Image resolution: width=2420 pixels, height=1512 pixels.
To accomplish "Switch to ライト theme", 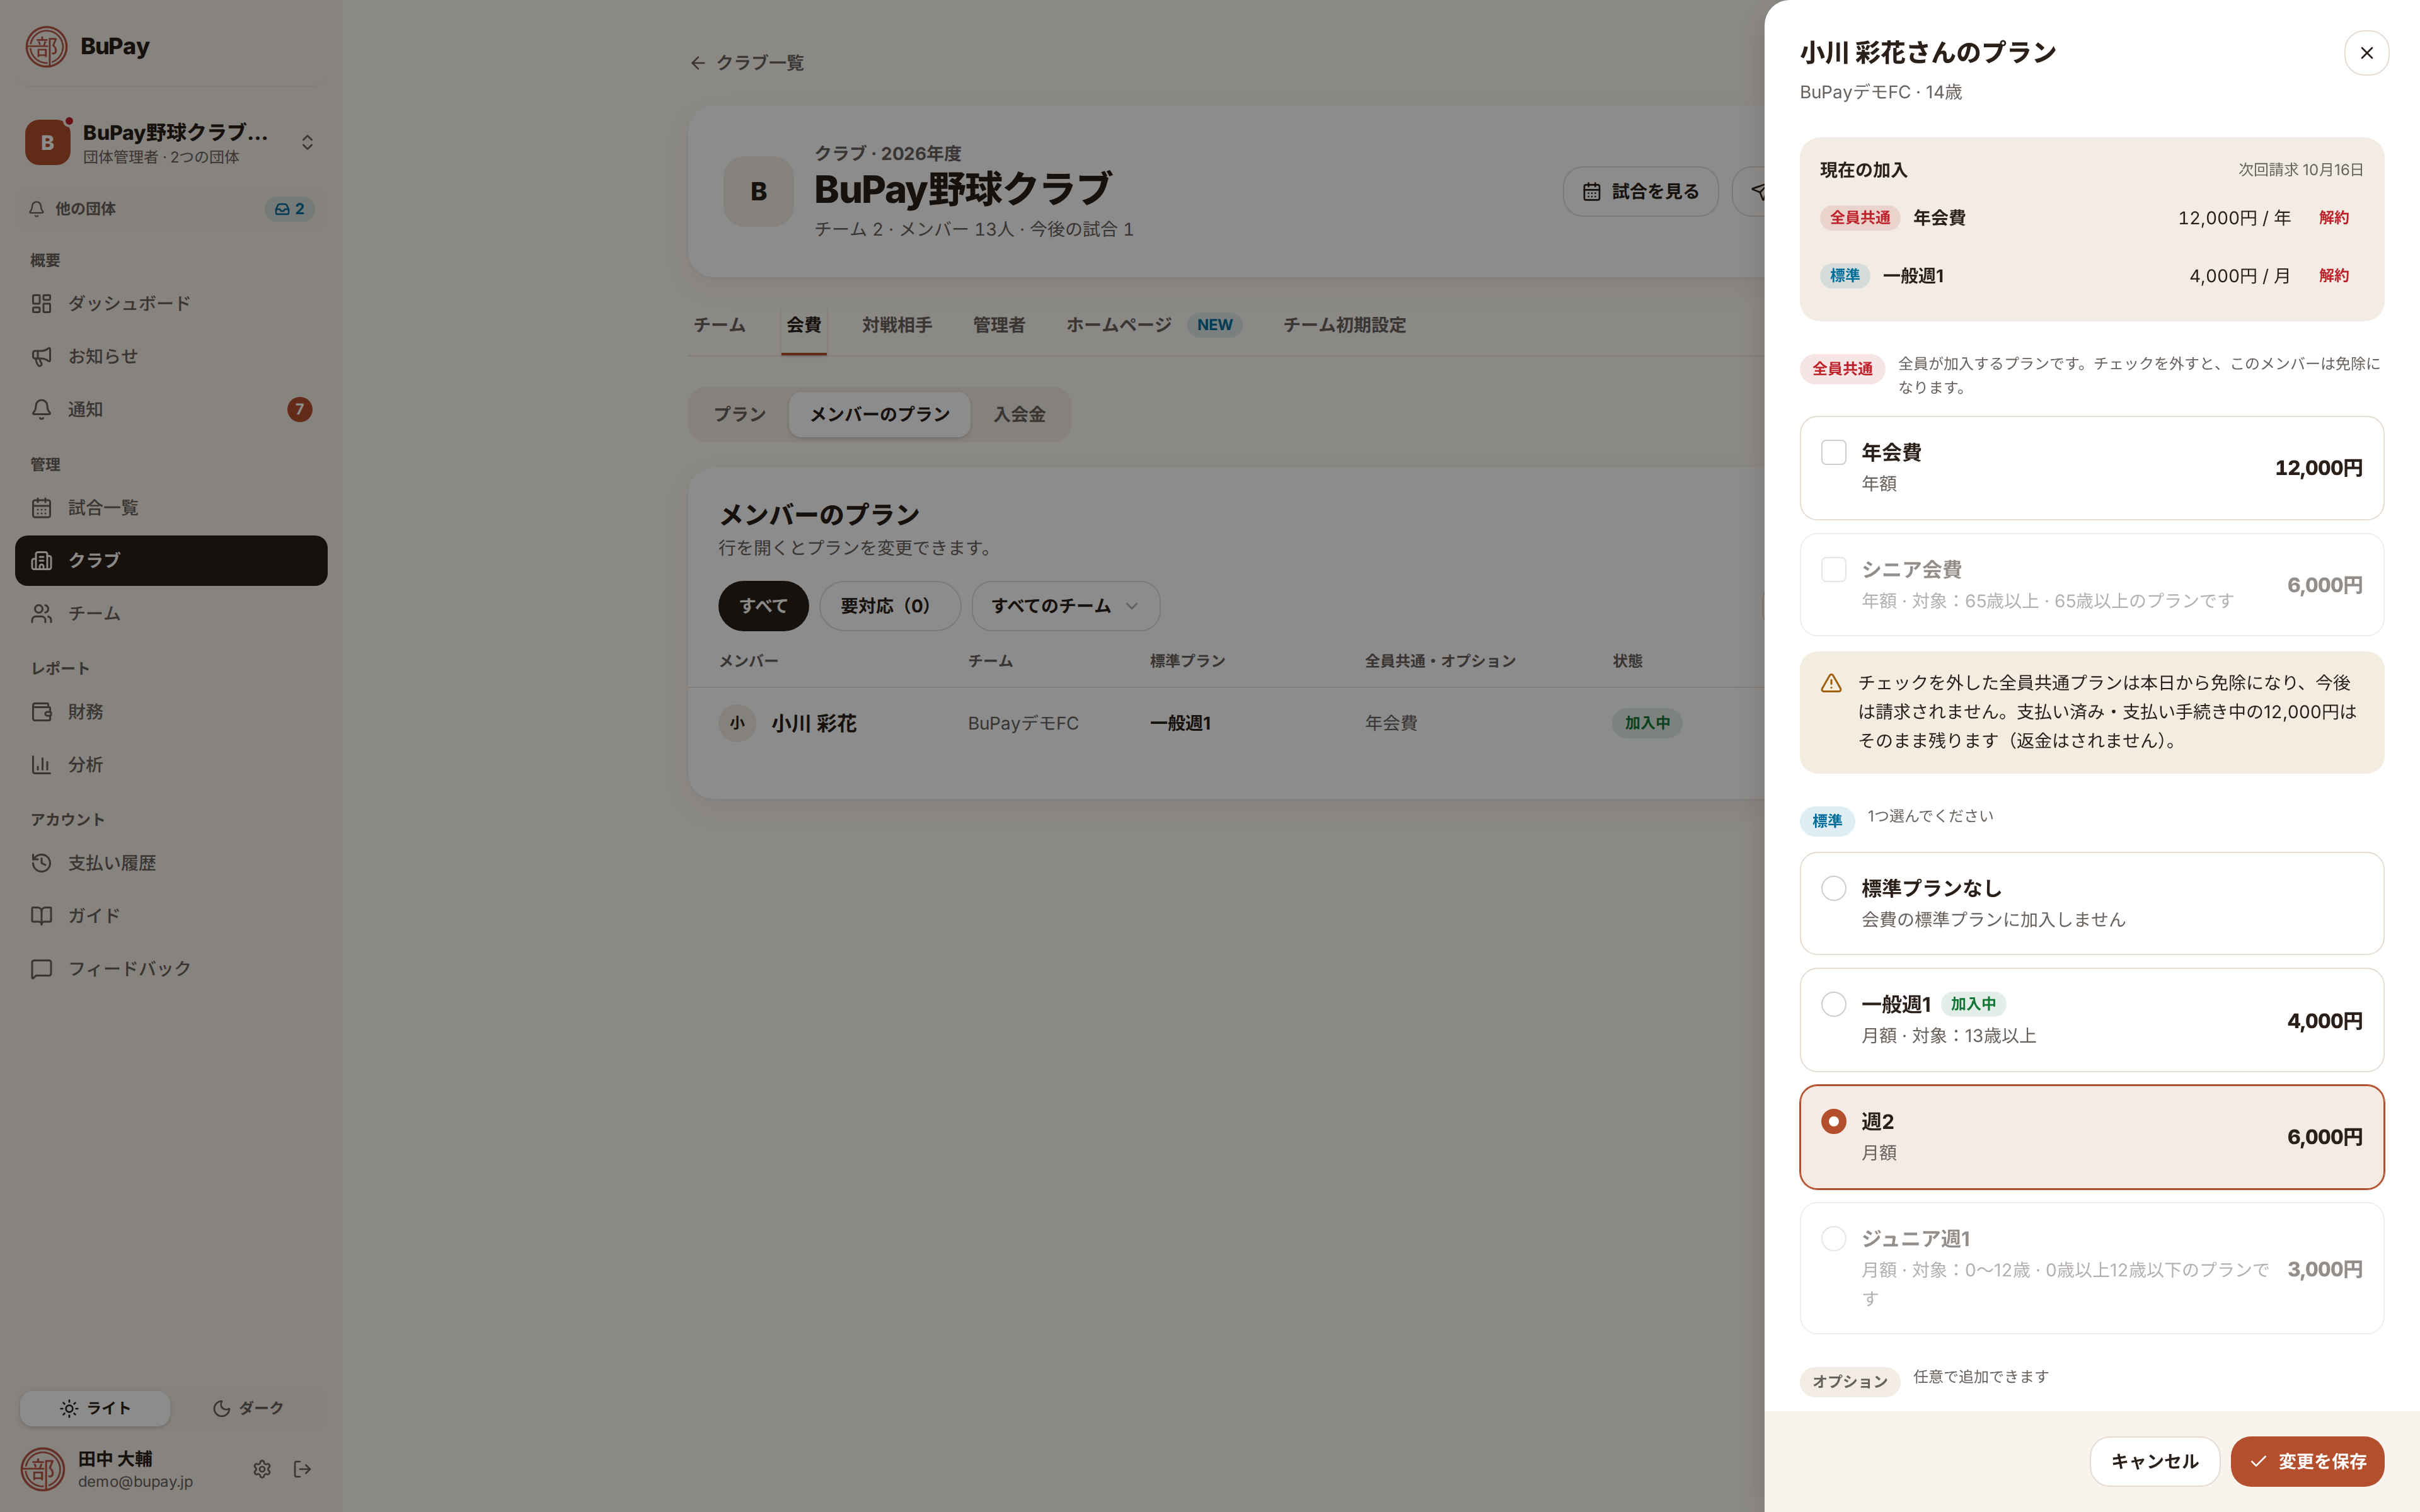I will point(95,1408).
